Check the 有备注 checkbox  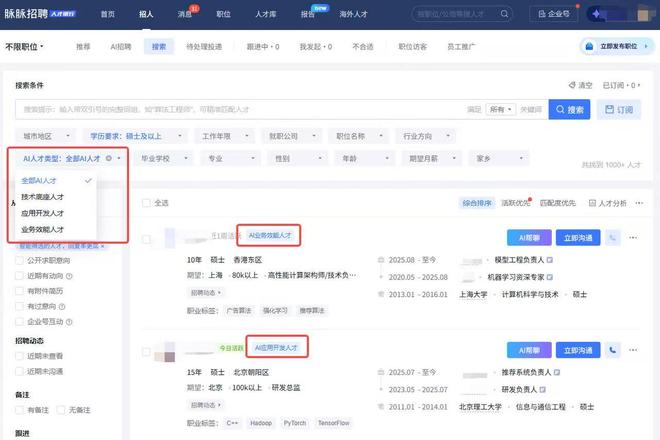19,410
